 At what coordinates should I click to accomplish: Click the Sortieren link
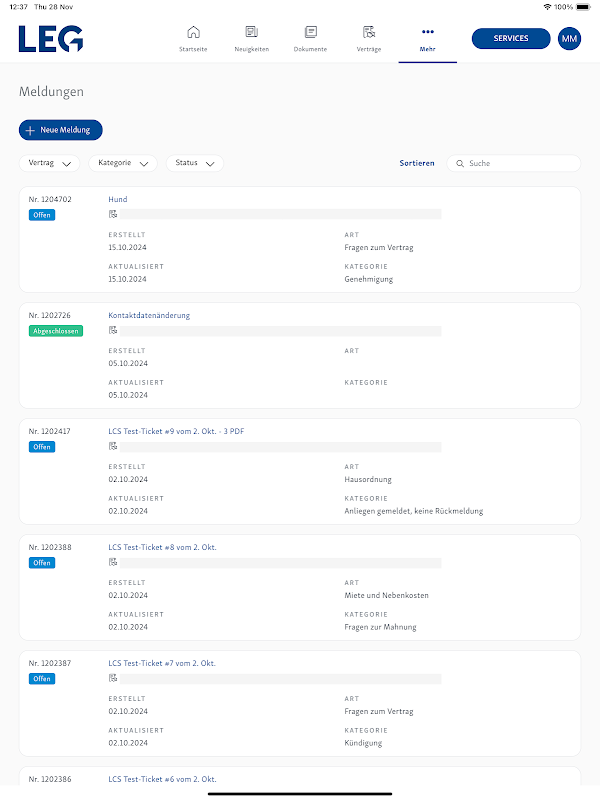pyautogui.click(x=417, y=163)
